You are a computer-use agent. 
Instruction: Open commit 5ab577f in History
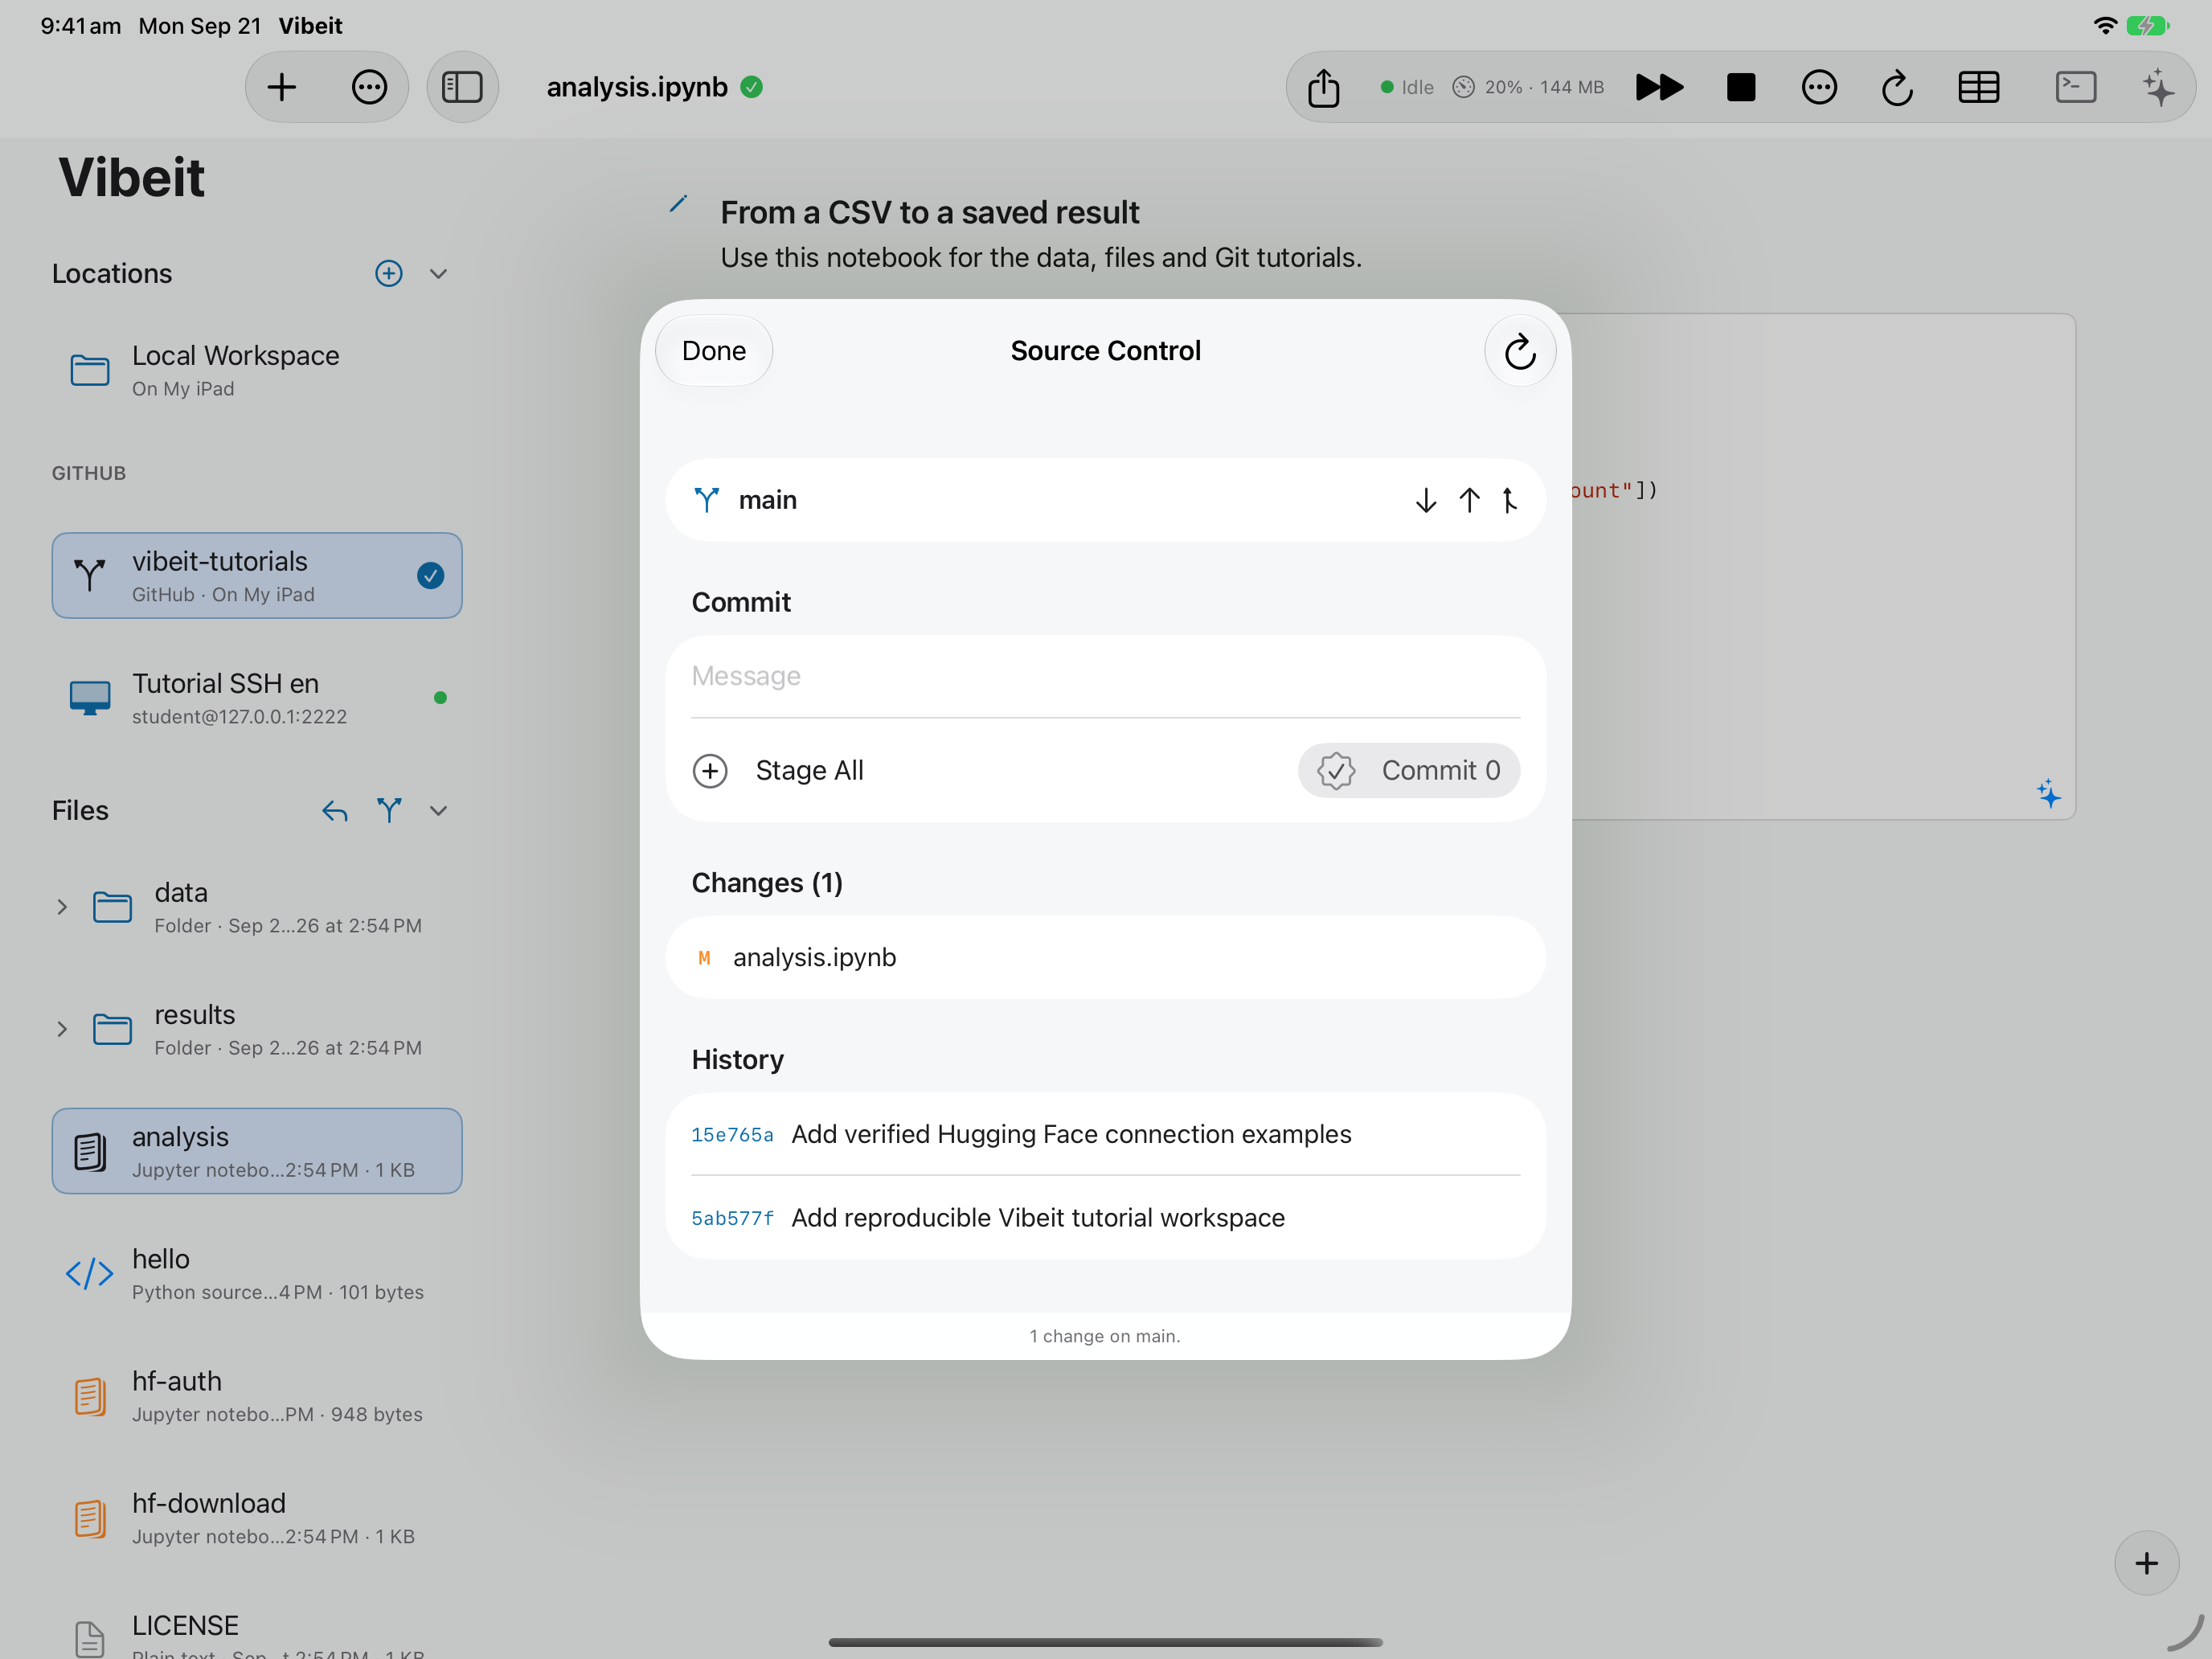(1105, 1218)
